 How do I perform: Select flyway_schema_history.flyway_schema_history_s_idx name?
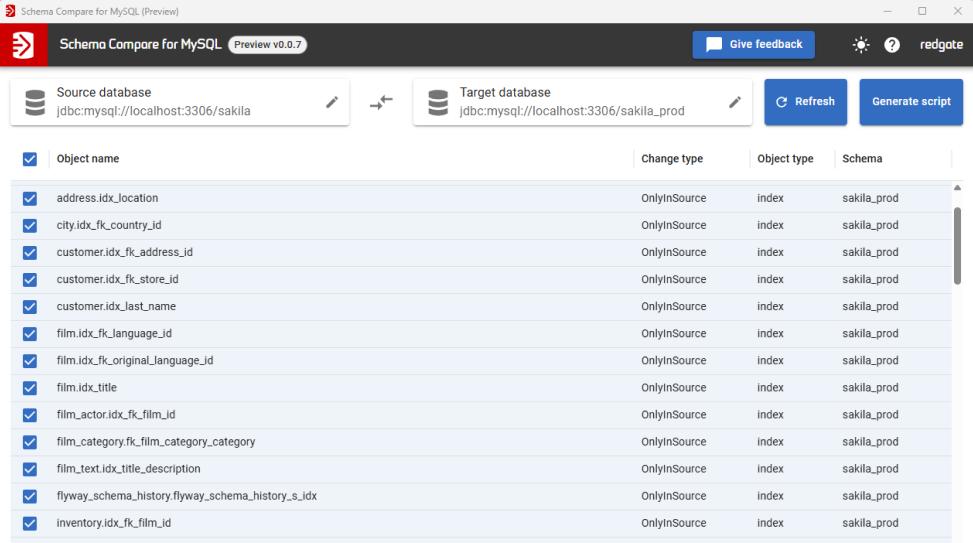click(187, 496)
